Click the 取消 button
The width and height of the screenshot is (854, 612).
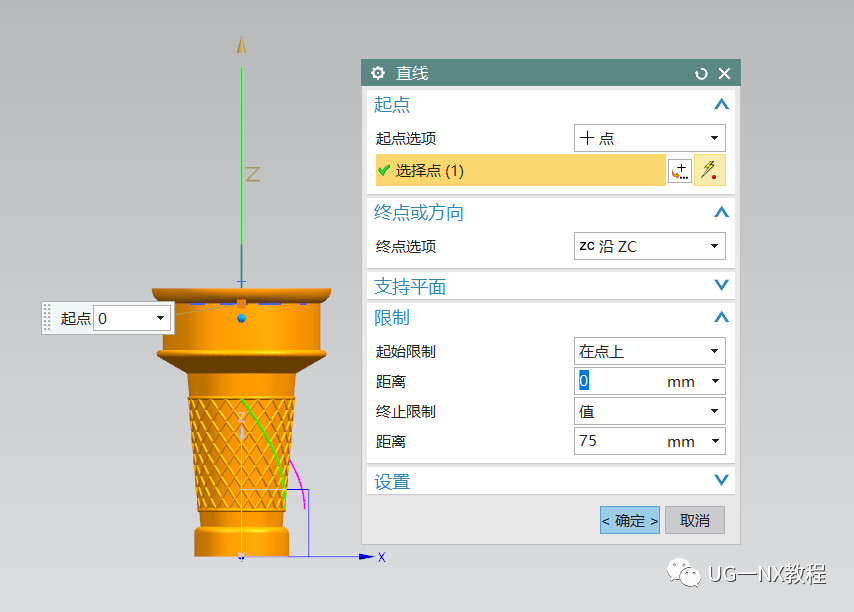click(x=694, y=521)
